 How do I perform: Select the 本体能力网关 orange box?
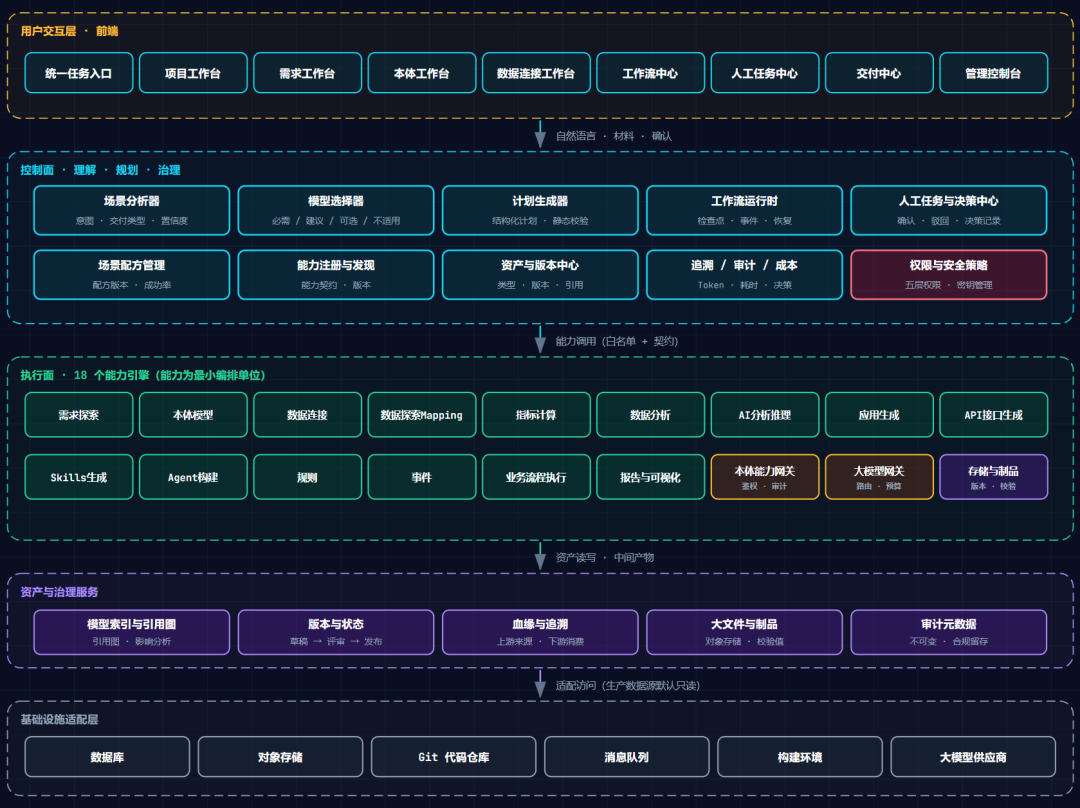(x=765, y=477)
